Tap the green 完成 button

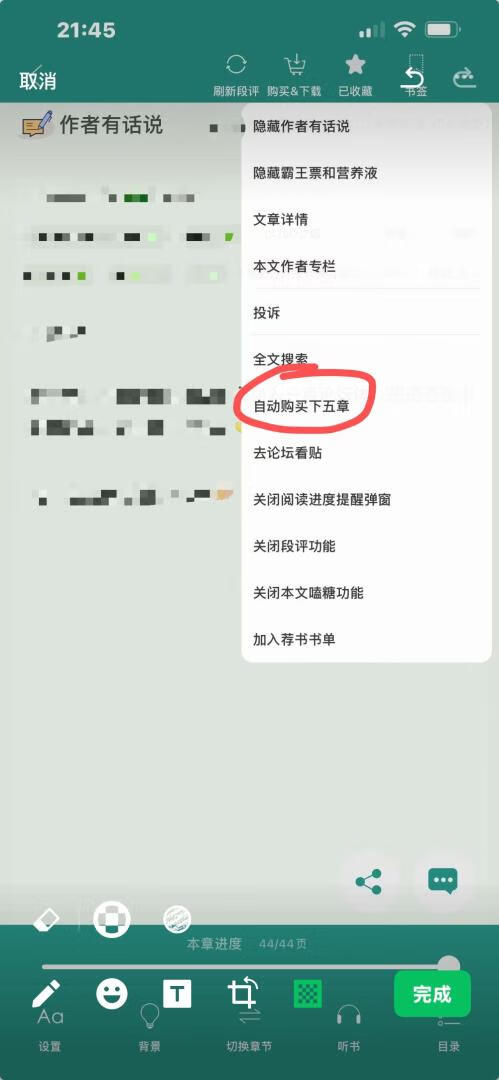tap(432, 994)
